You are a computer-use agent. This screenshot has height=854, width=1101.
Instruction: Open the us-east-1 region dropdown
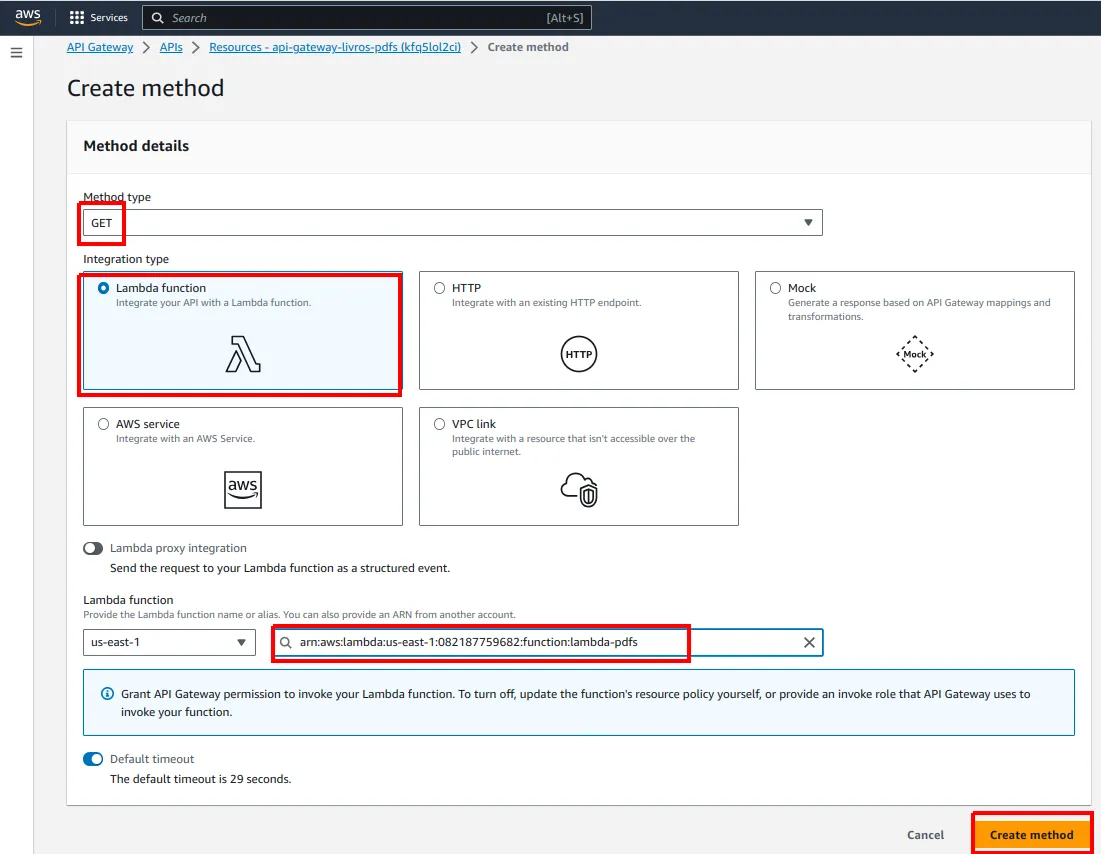(x=169, y=643)
